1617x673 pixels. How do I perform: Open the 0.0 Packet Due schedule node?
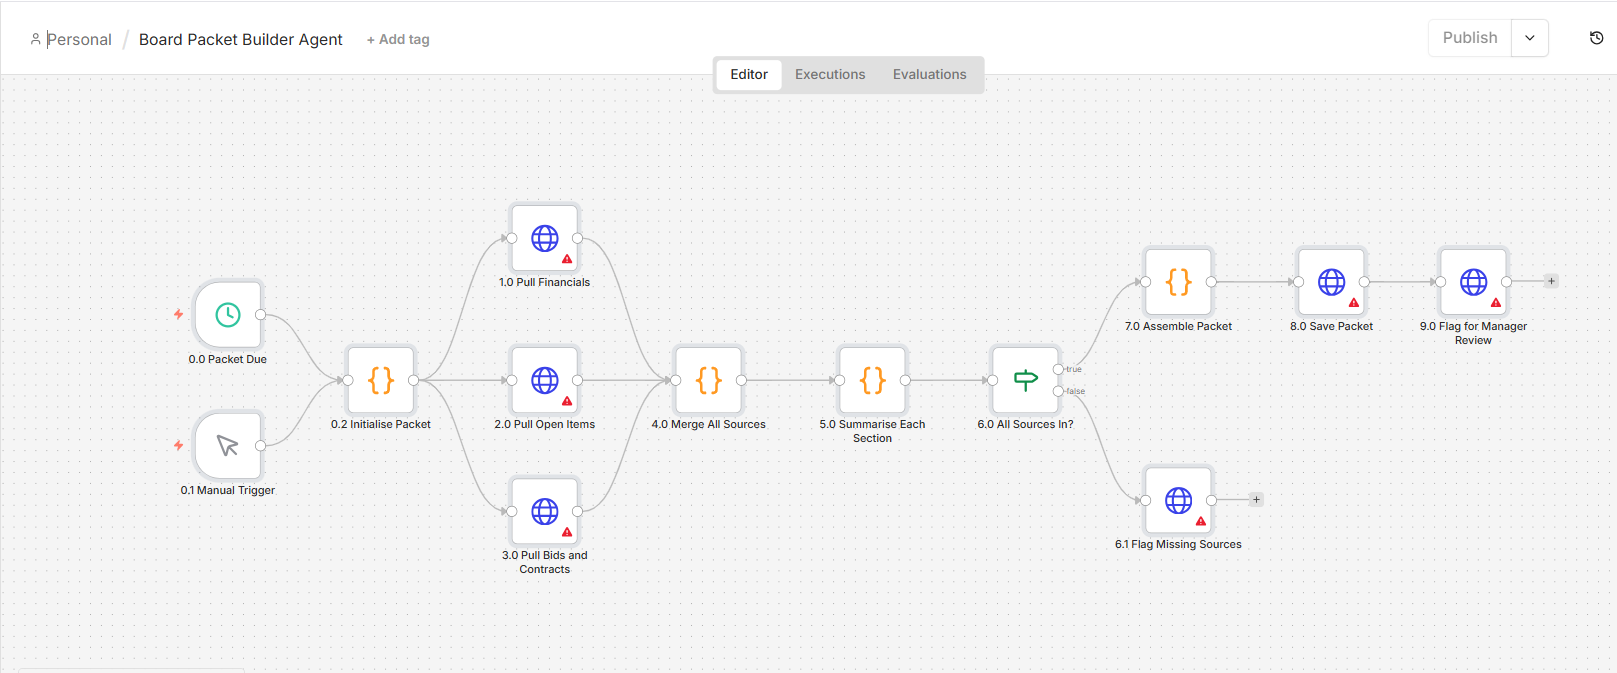[228, 314]
